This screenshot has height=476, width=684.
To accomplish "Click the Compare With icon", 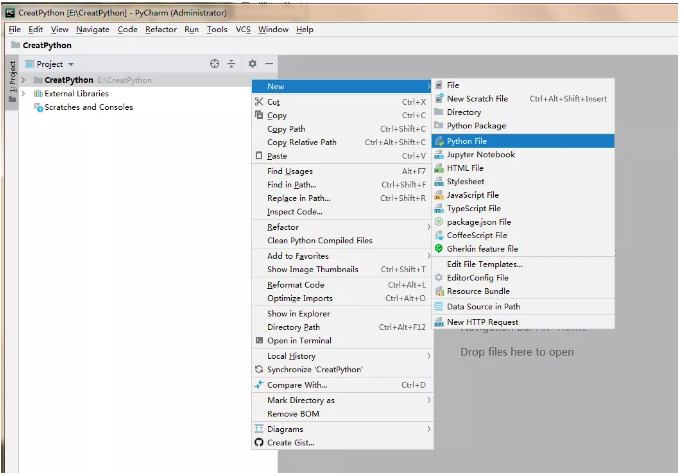I will click(x=259, y=385).
